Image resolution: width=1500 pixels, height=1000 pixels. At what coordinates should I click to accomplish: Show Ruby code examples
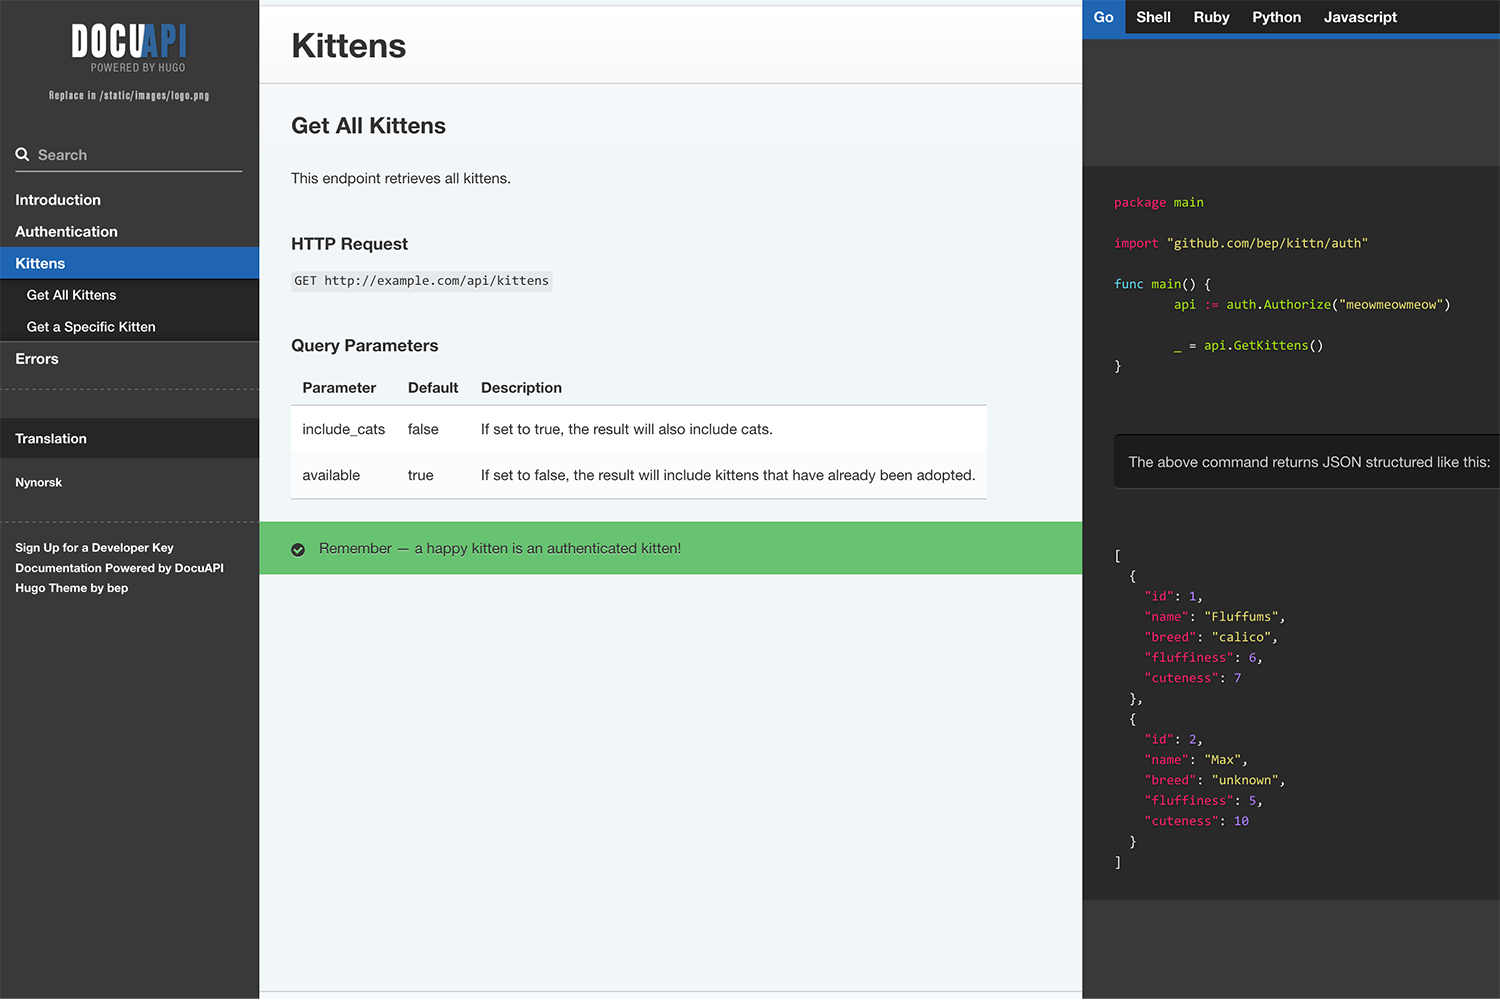(1211, 17)
